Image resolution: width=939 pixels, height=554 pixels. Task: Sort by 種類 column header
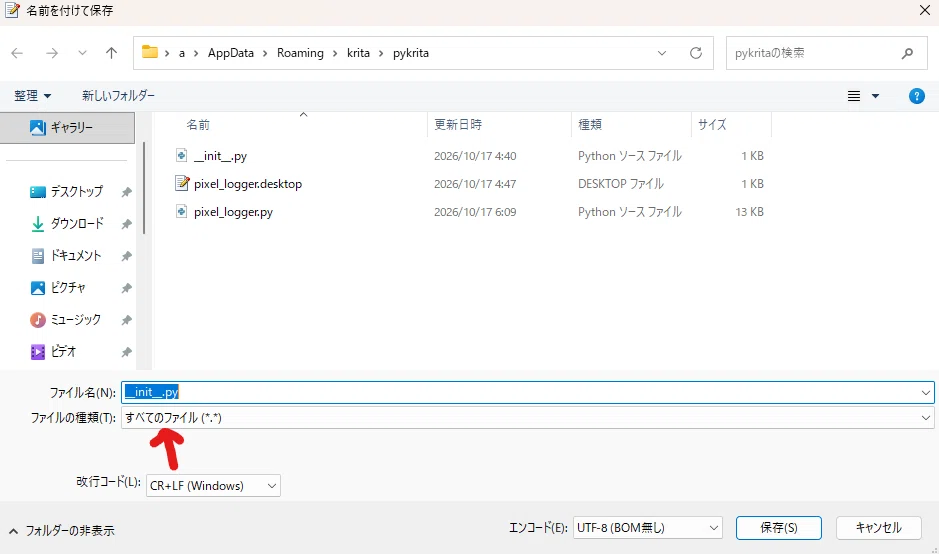[590, 125]
